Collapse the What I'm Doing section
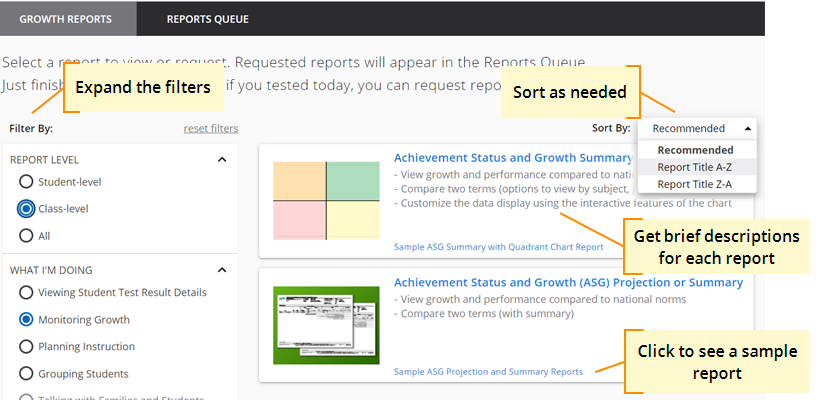820x400 pixels. [222, 269]
